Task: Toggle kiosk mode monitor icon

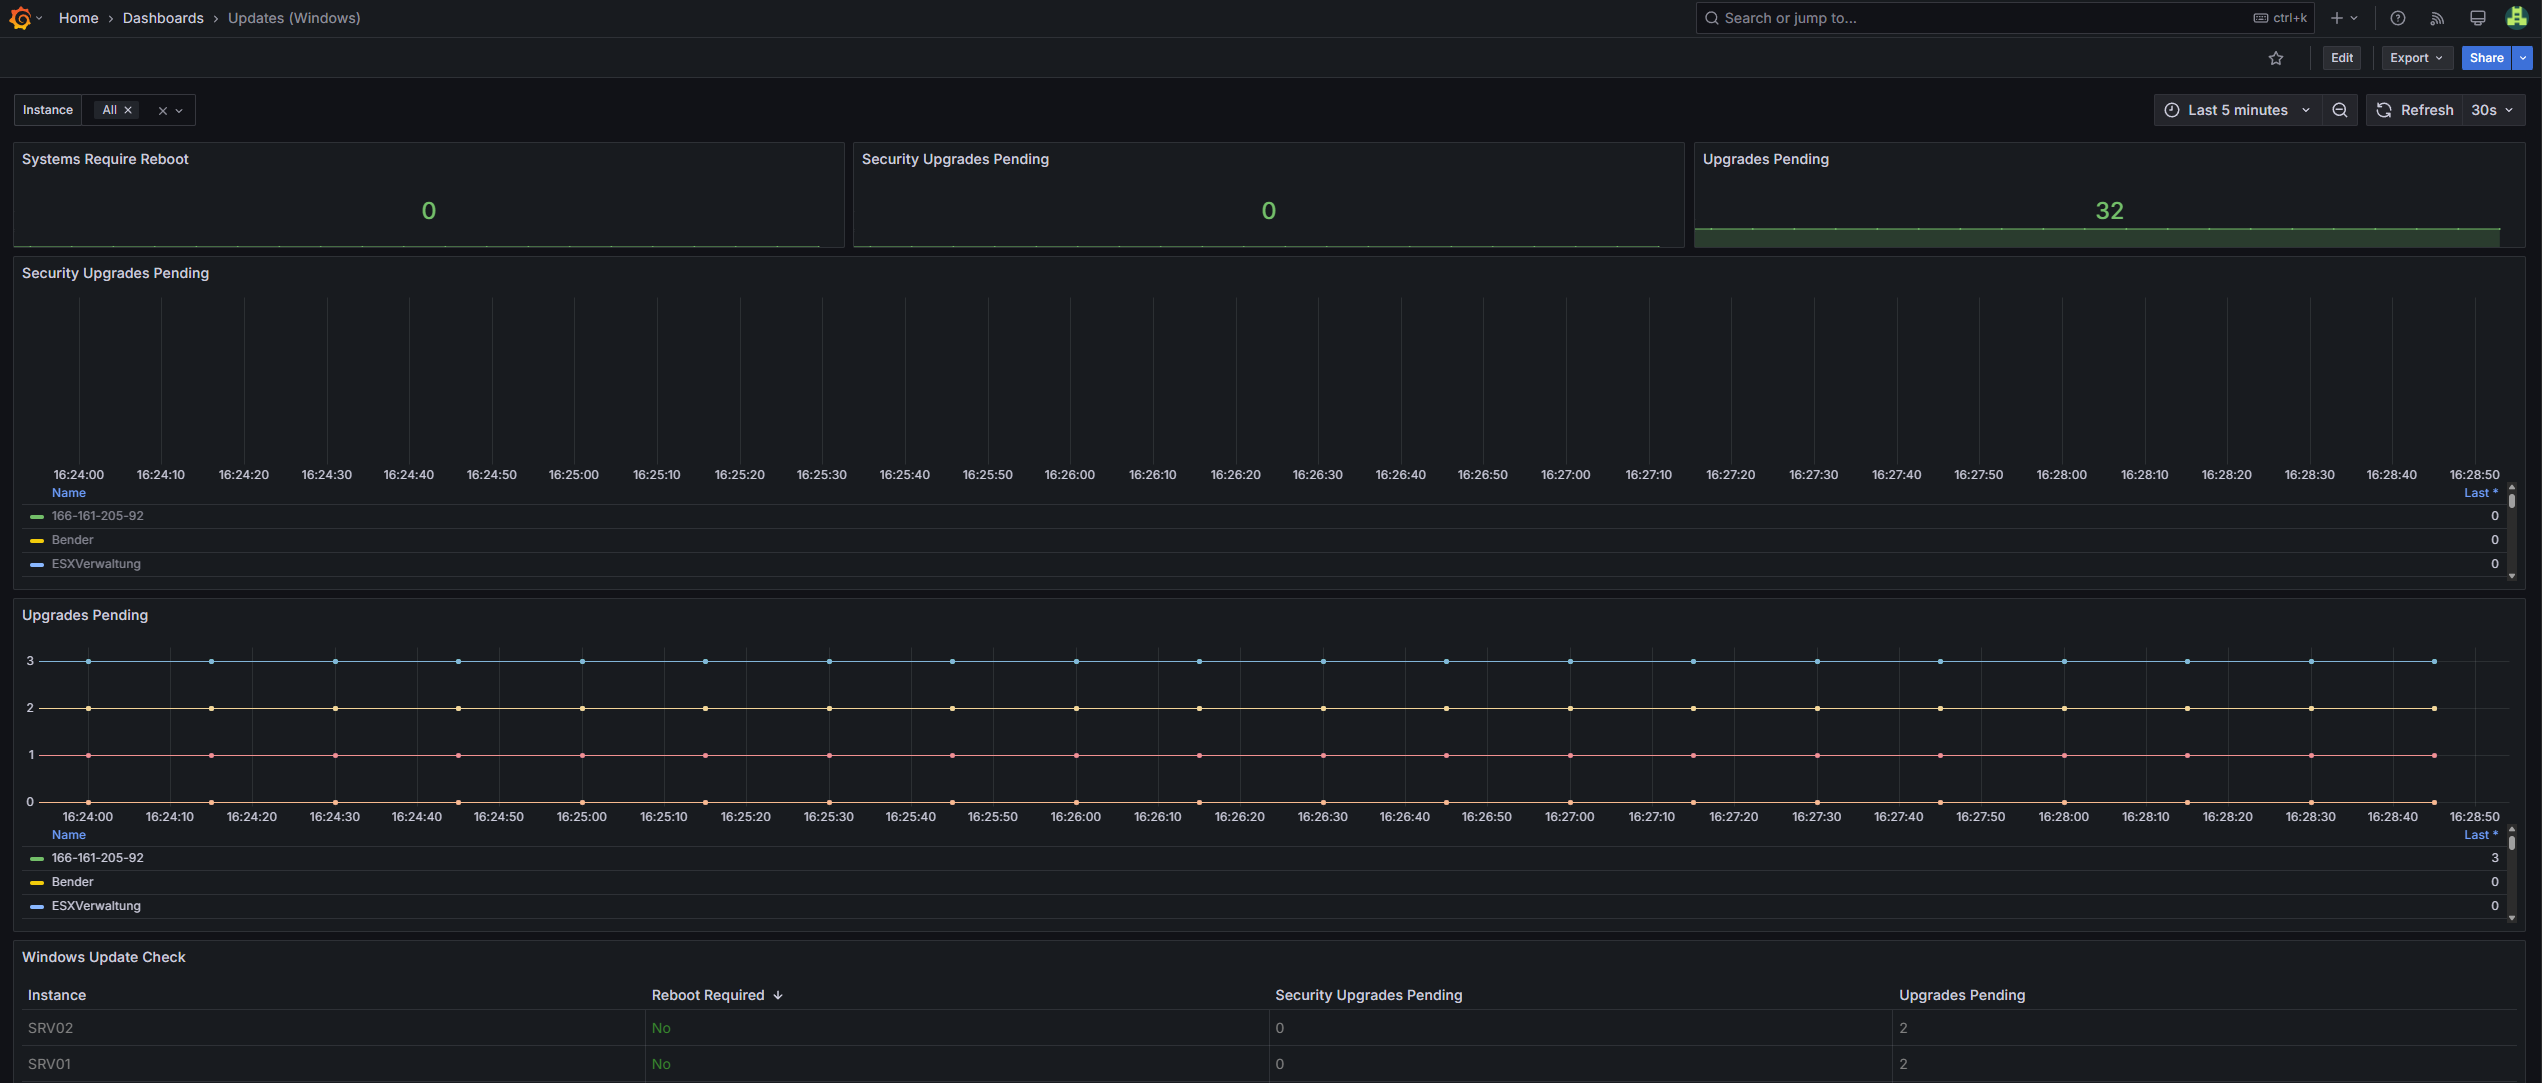Action: tap(2477, 18)
